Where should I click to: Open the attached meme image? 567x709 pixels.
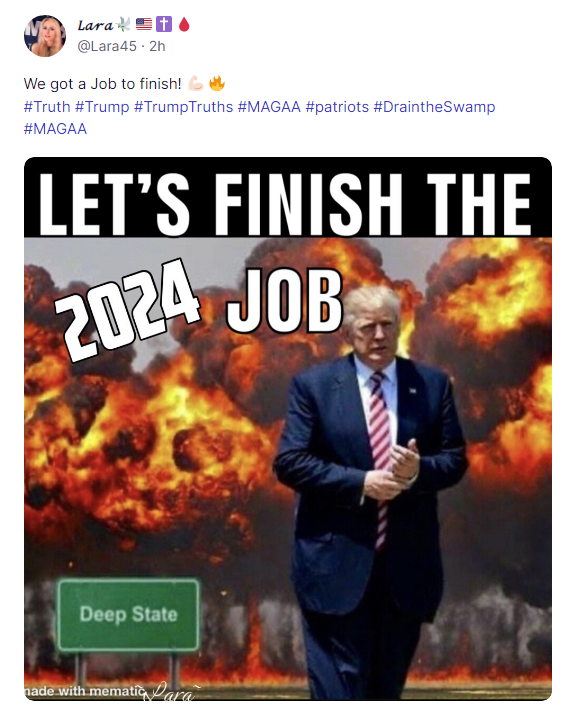tap(288, 428)
